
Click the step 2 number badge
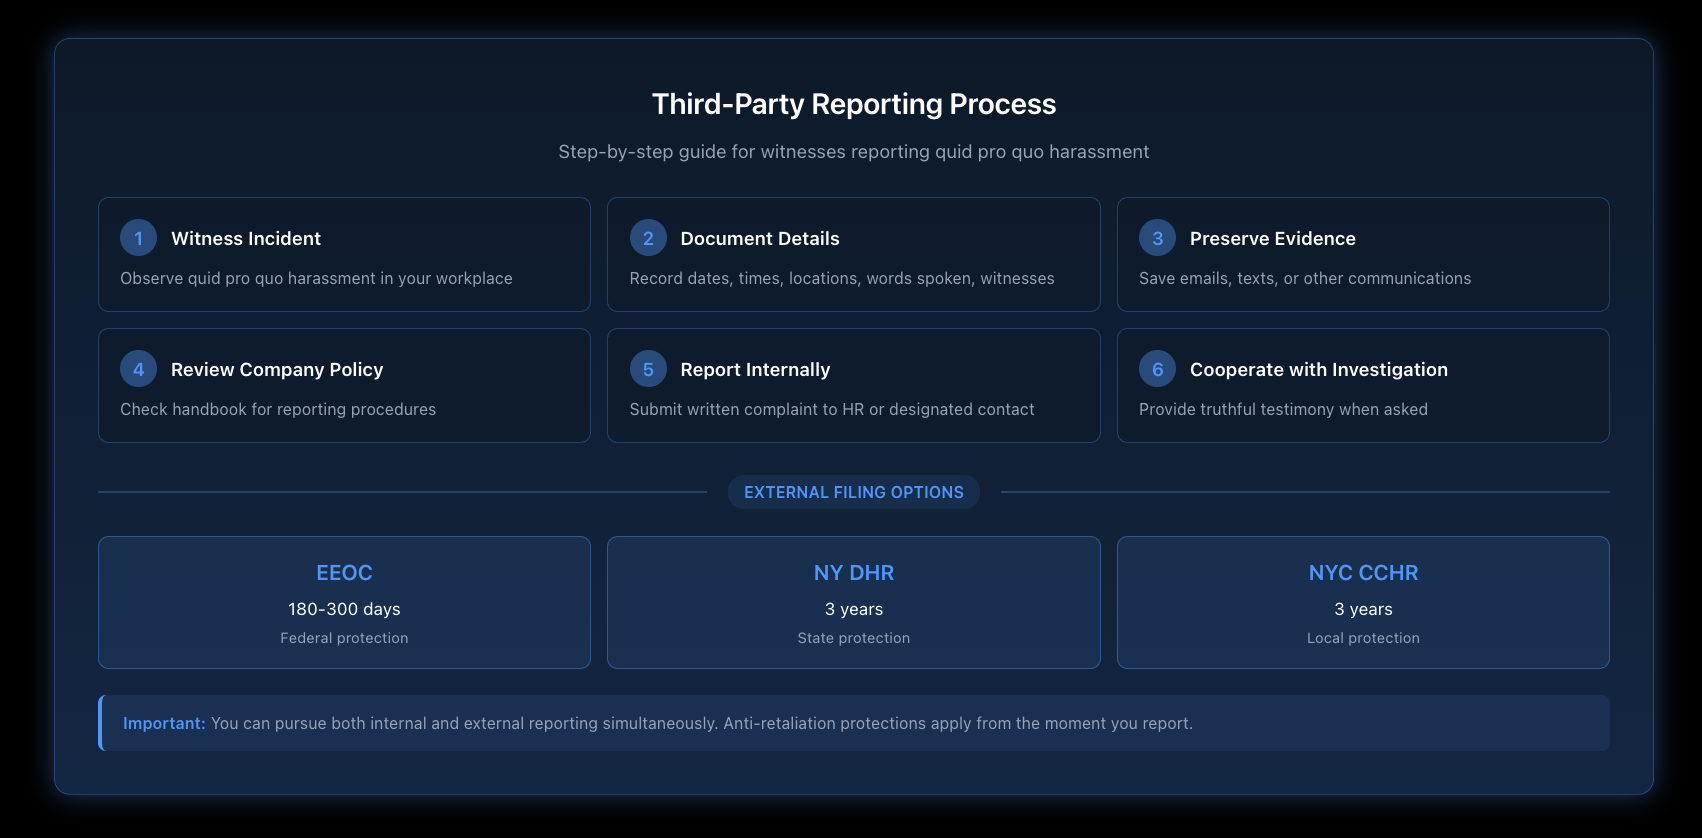pos(648,238)
